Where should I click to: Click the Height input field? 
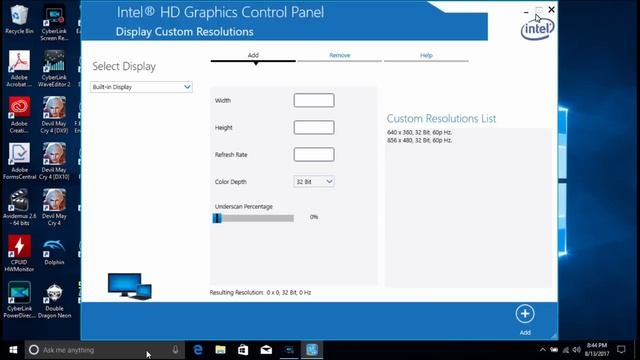[314, 127]
